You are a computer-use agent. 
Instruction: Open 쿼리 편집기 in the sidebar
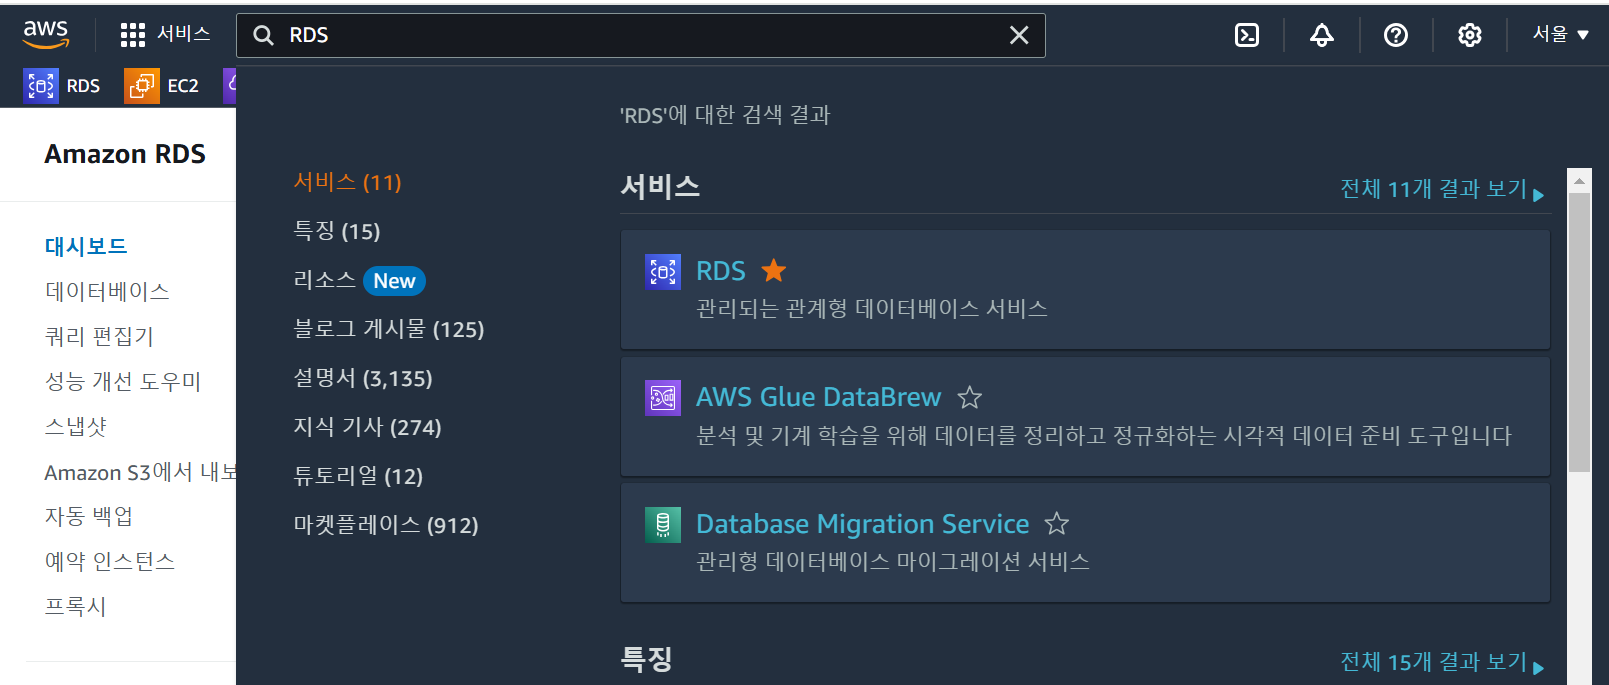click(99, 336)
